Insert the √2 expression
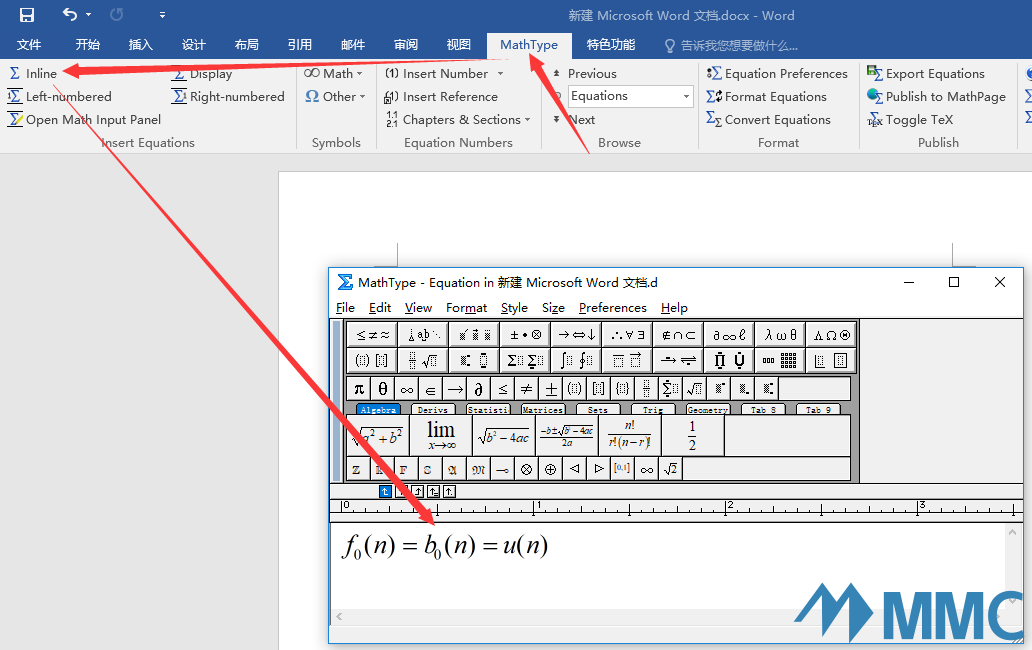 [x=670, y=469]
